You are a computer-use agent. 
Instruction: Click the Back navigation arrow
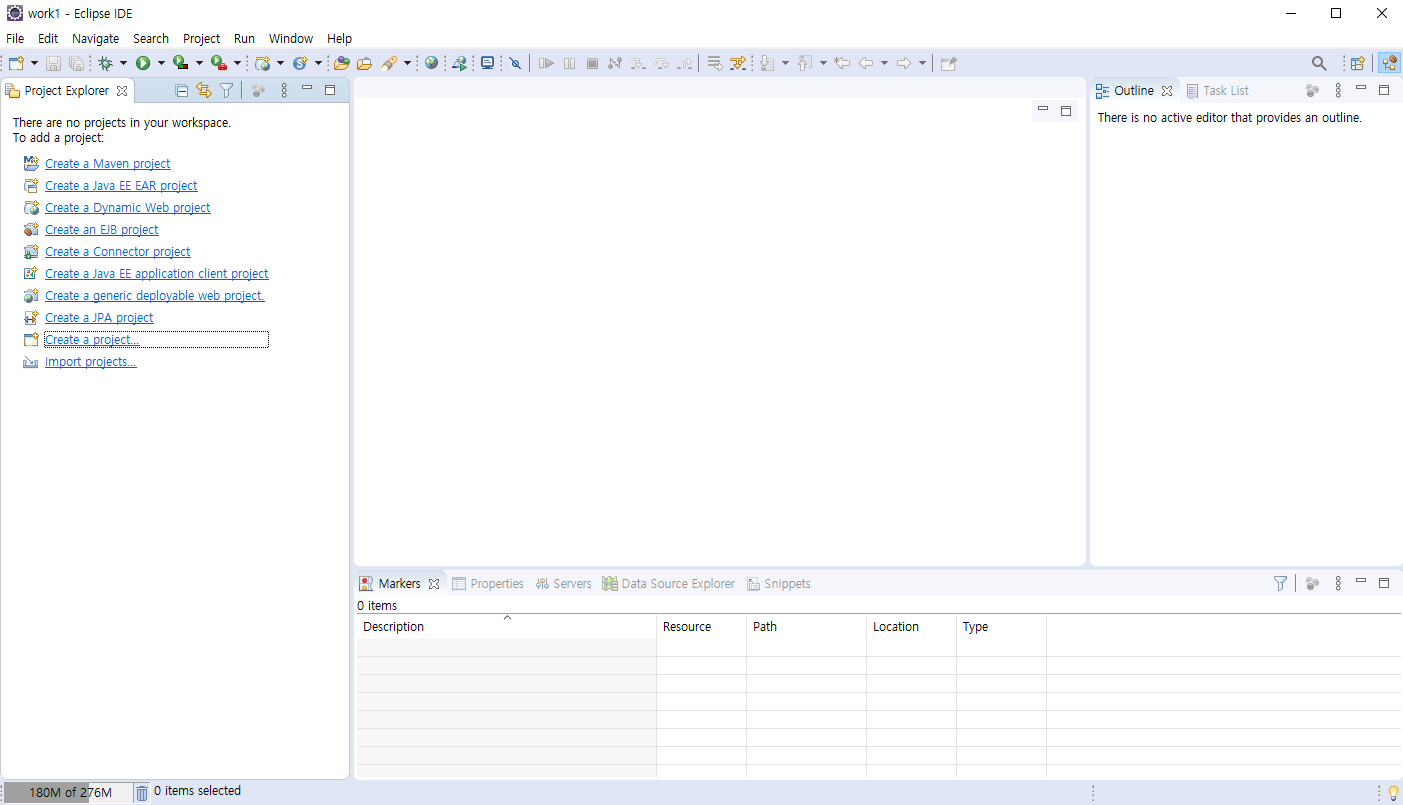866,63
